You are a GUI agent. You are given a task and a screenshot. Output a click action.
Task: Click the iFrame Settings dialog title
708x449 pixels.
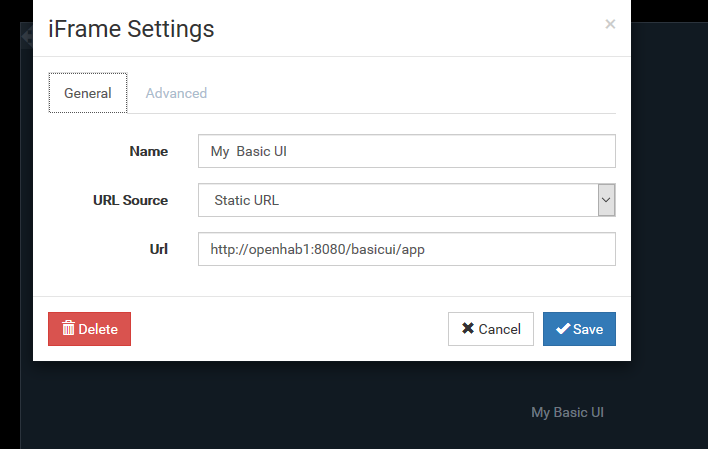click(x=131, y=29)
